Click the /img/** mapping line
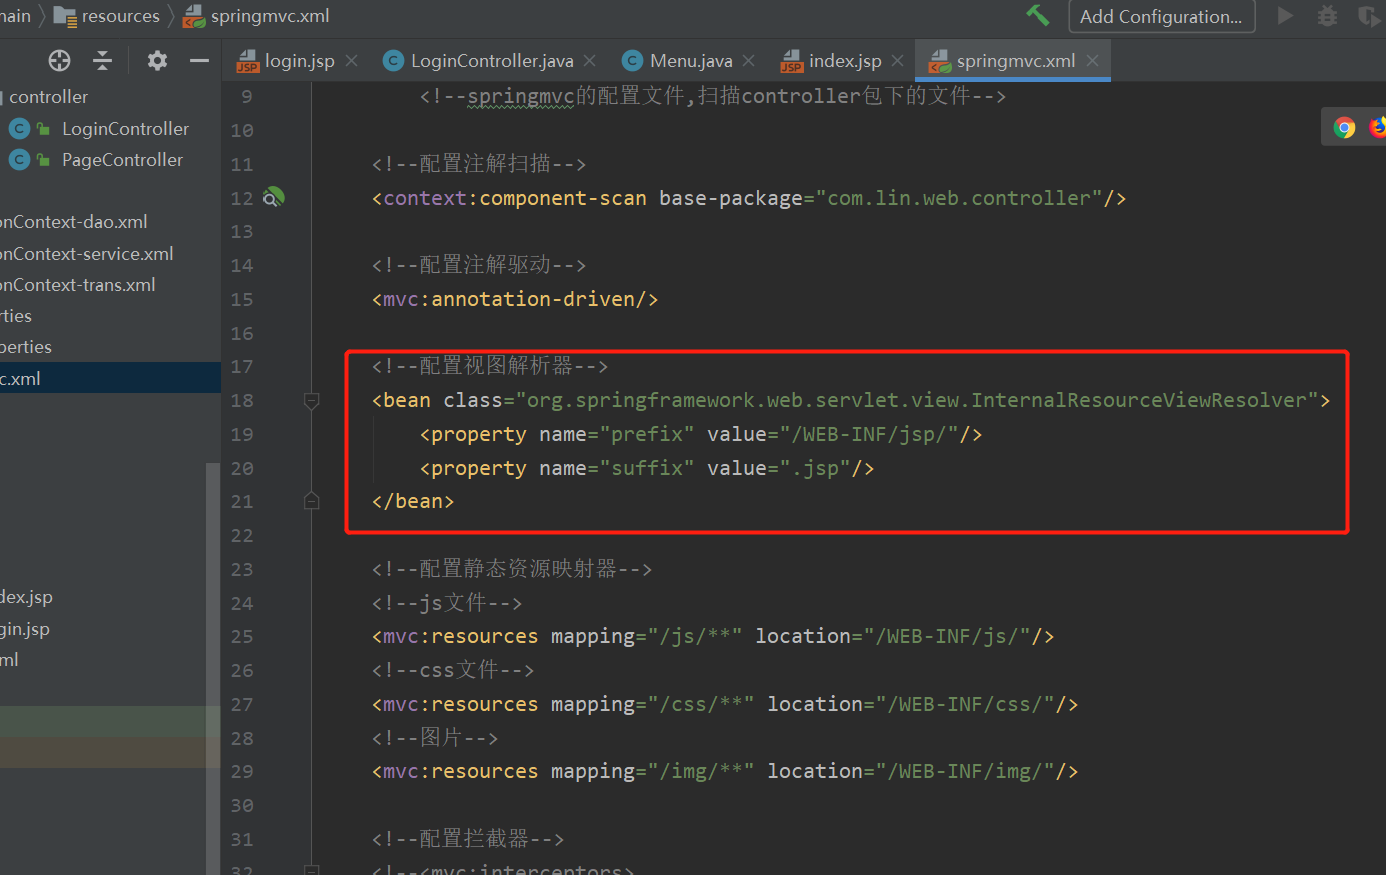1386x875 pixels. pos(725,771)
